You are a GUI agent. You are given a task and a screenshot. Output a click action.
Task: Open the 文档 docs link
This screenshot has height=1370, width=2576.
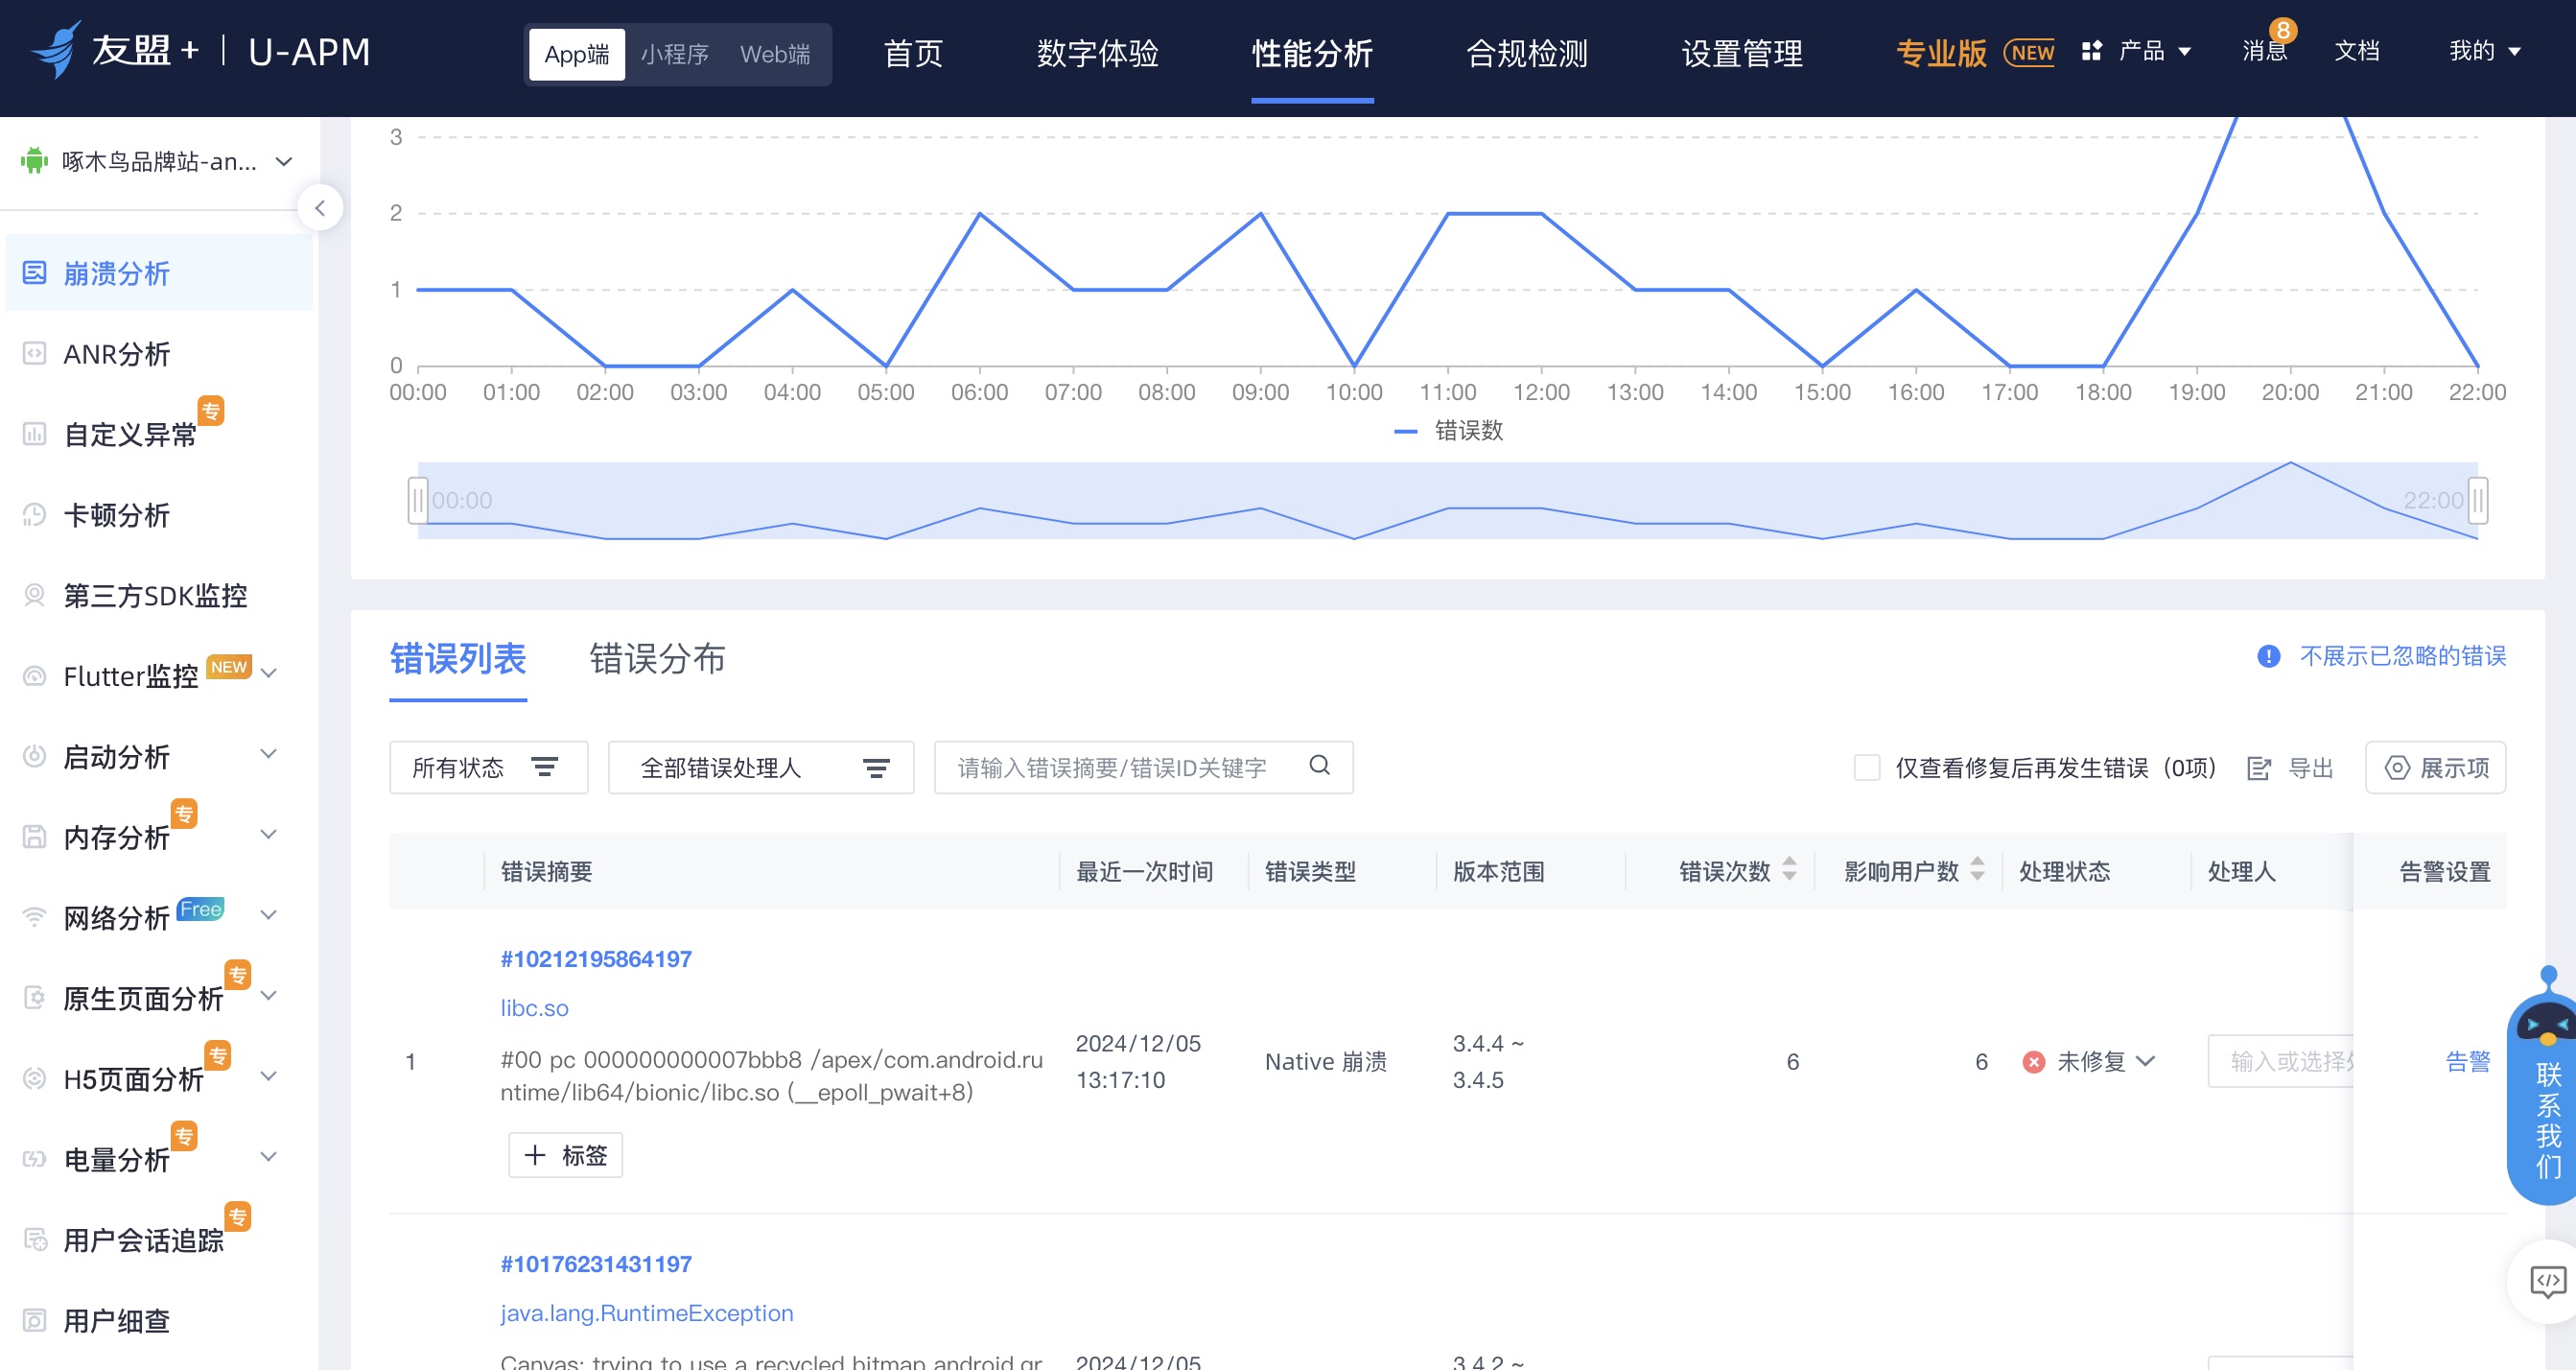pos(2356,51)
